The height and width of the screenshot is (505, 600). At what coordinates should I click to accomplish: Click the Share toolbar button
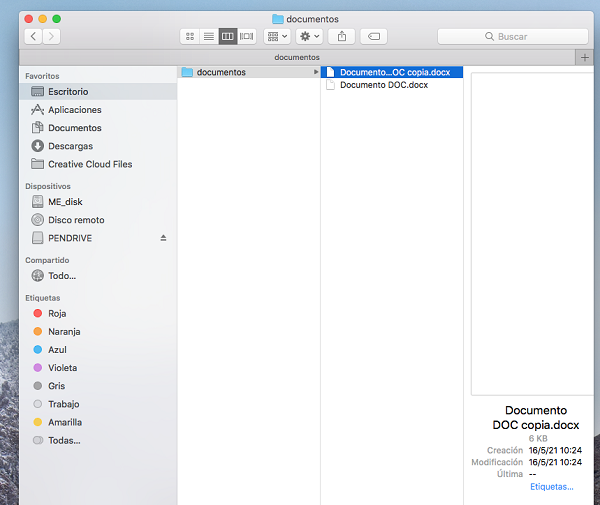pos(342,36)
